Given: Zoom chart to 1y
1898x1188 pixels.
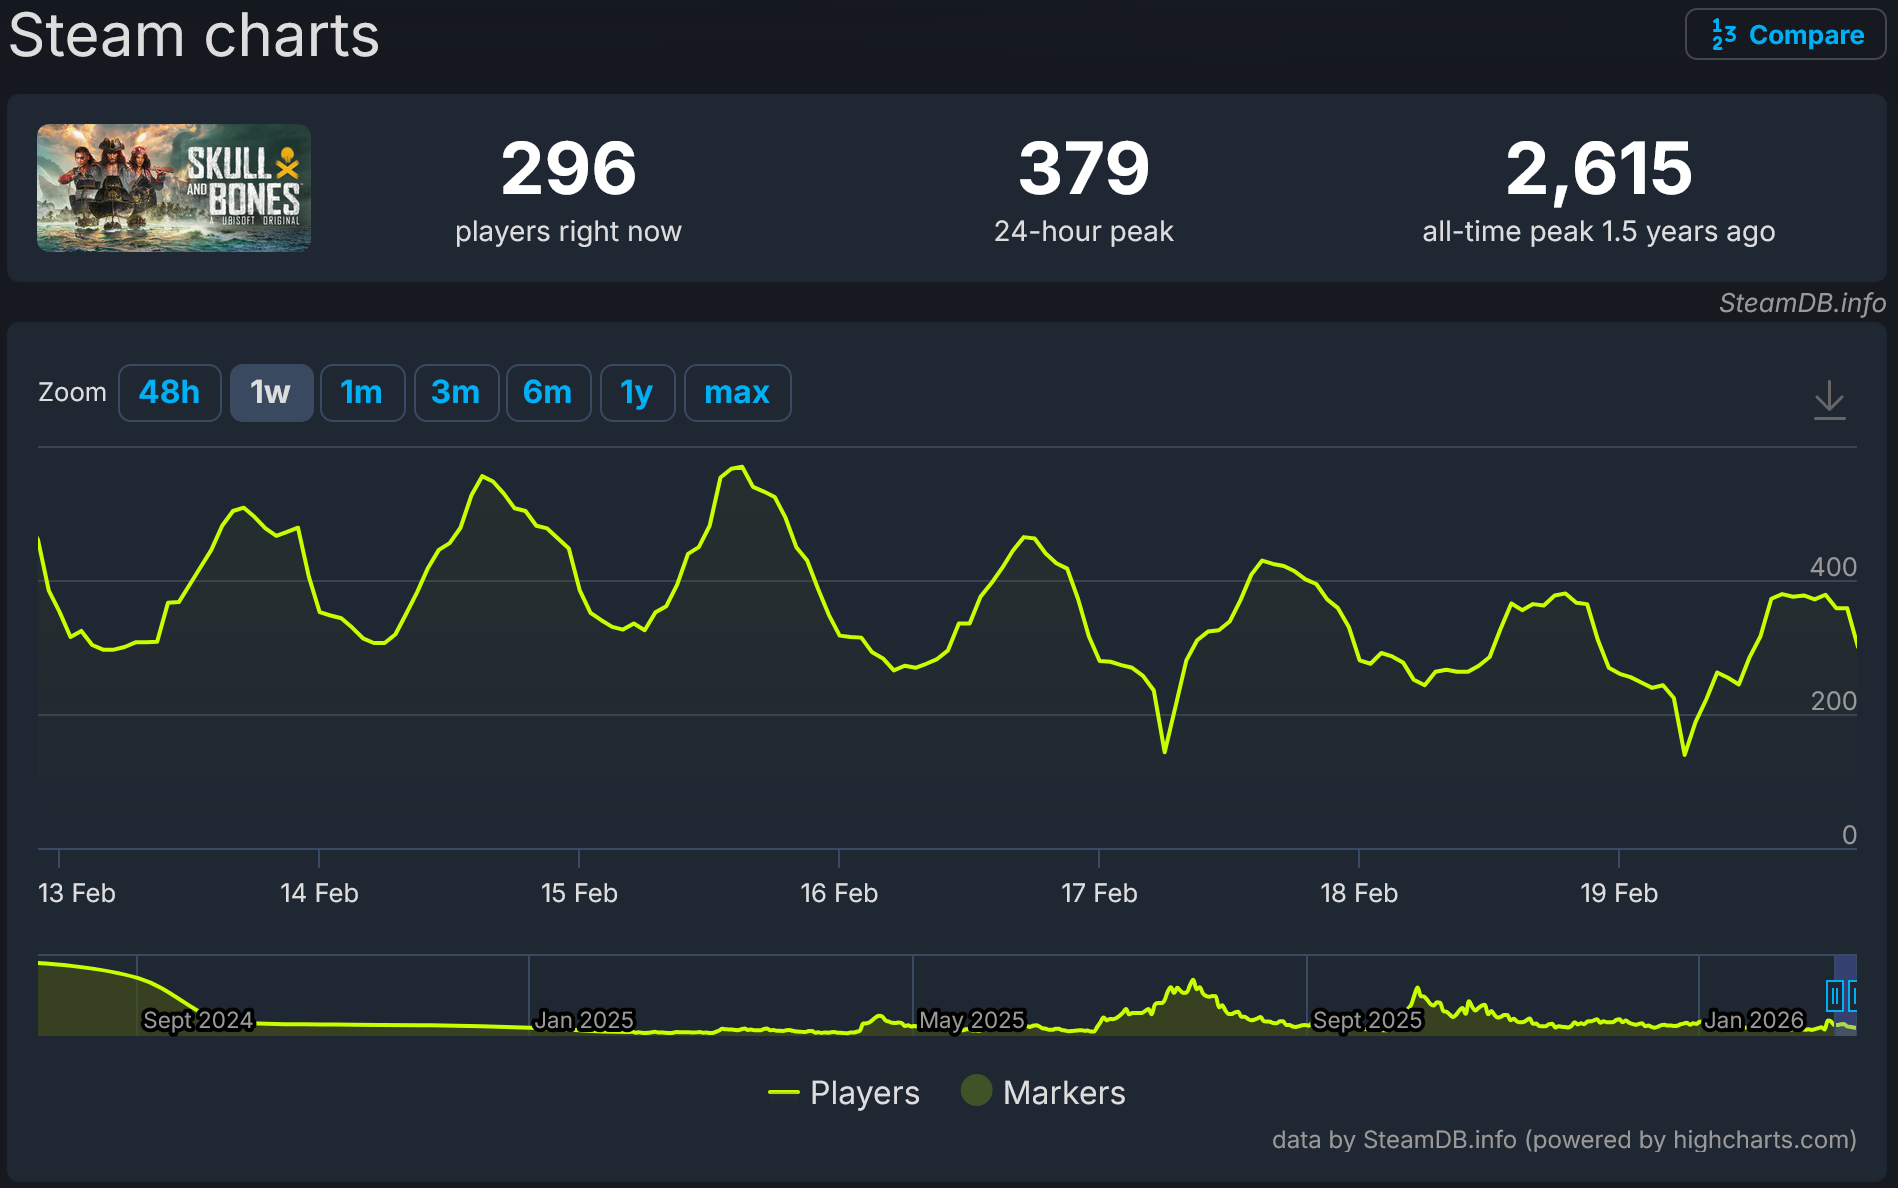Looking at the screenshot, I should coord(637,393).
